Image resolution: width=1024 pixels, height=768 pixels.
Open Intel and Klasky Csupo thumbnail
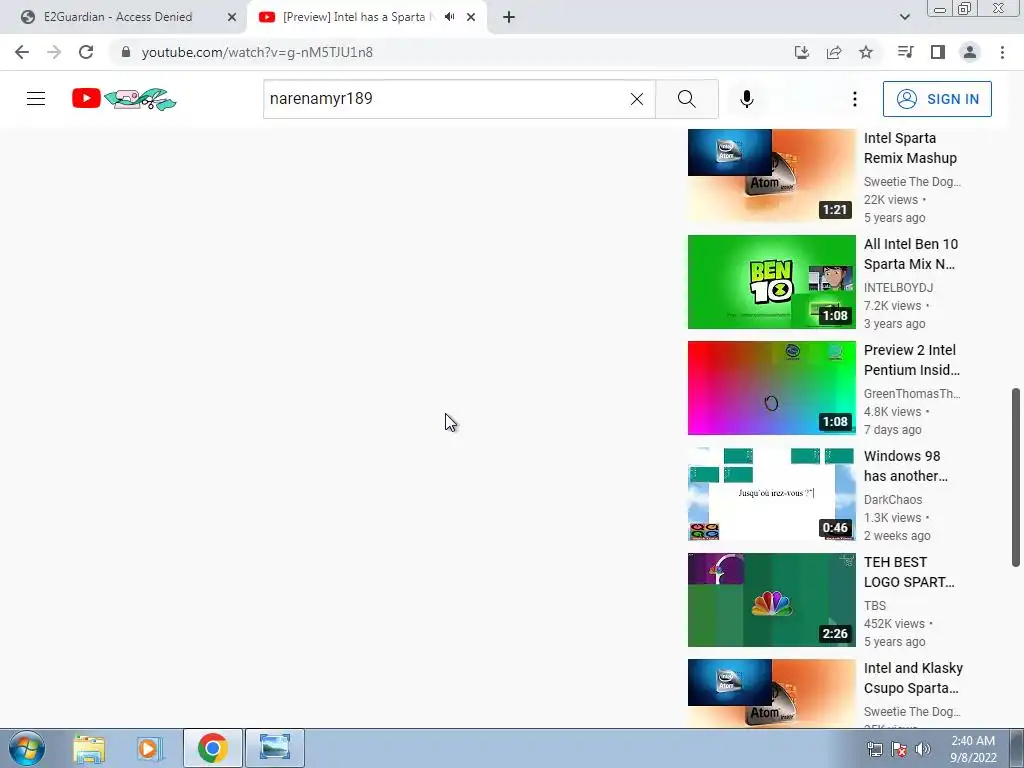pos(771,694)
